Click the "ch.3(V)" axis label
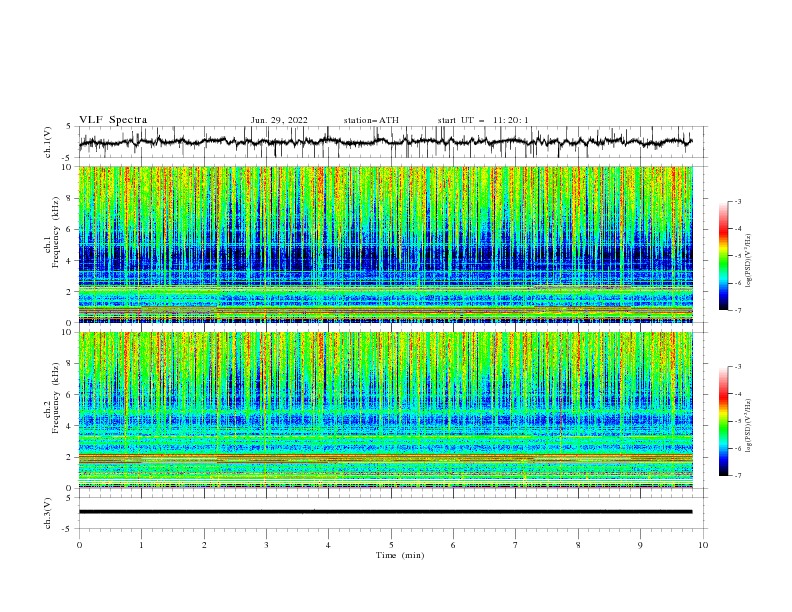 [x=47, y=513]
